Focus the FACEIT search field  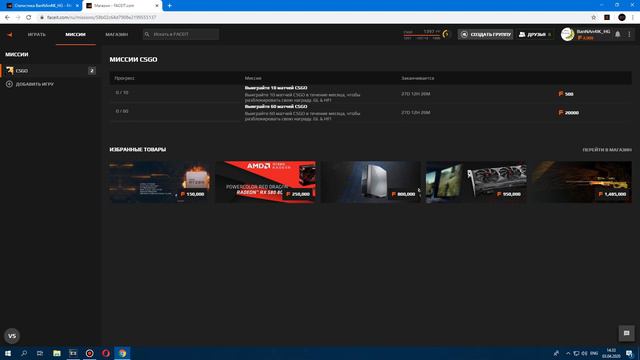[181, 35]
